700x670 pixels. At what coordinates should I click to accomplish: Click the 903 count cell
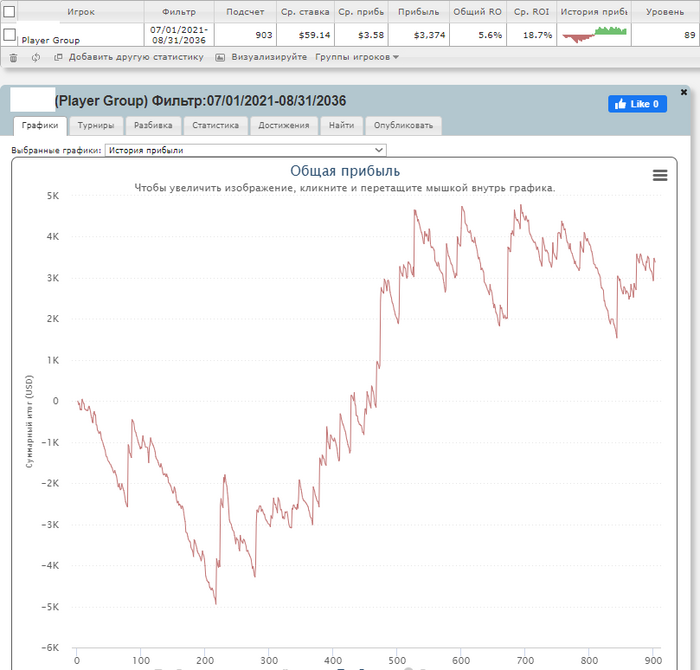tap(245, 35)
